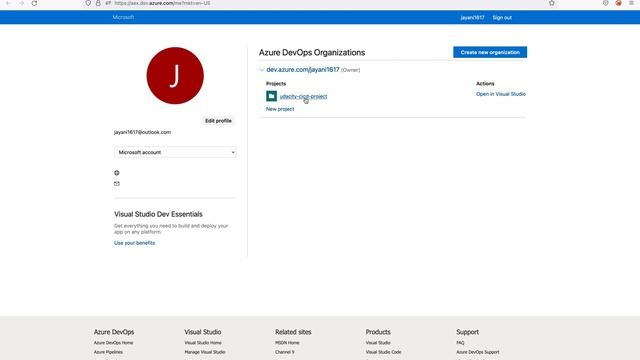Open Azure DevOps Support footer link
640x360 pixels.
(x=478, y=352)
